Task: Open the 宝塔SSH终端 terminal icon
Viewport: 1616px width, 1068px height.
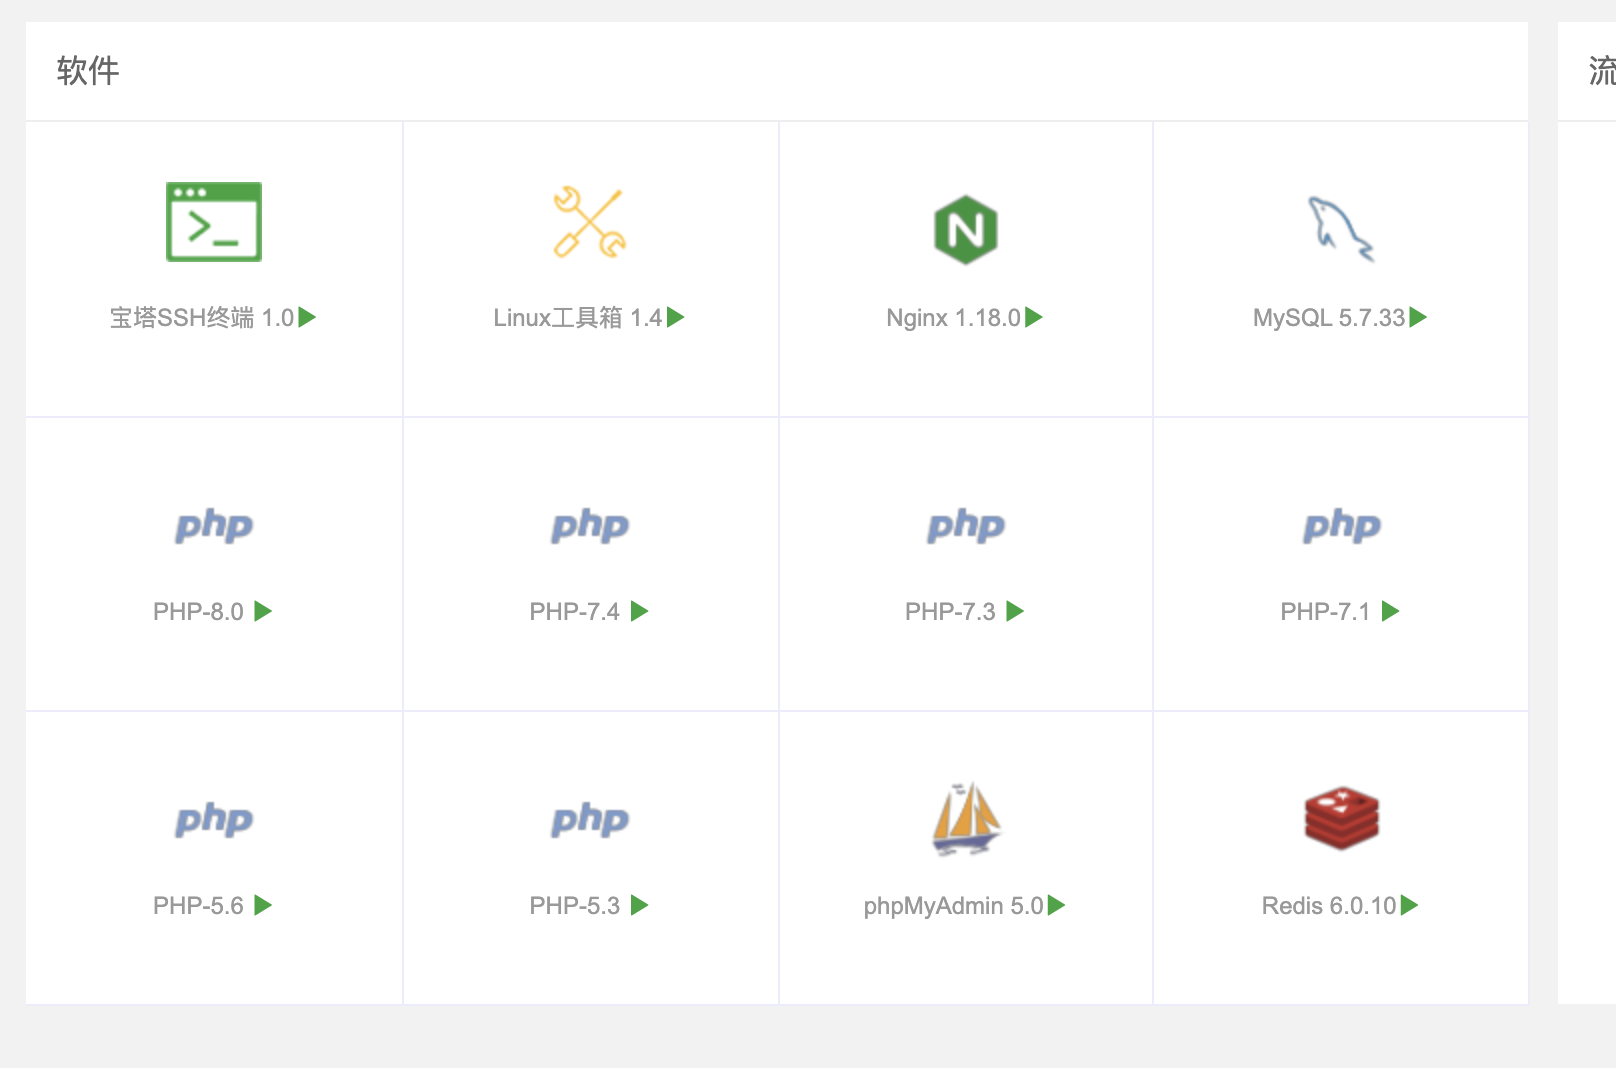Action: [214, 222]
